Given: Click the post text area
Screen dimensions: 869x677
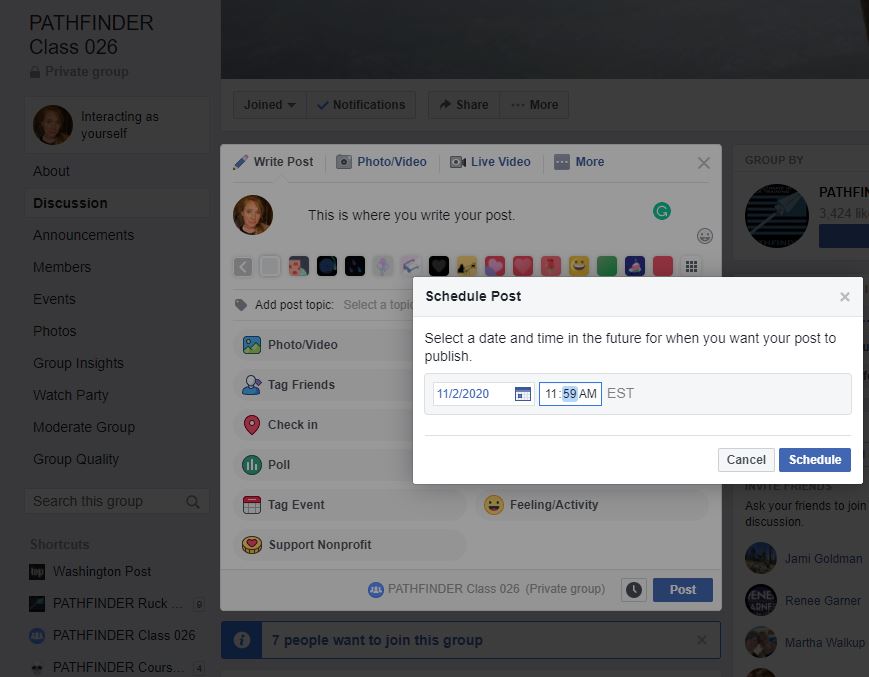Looking at the screenshot, I should tap(411, 216).
